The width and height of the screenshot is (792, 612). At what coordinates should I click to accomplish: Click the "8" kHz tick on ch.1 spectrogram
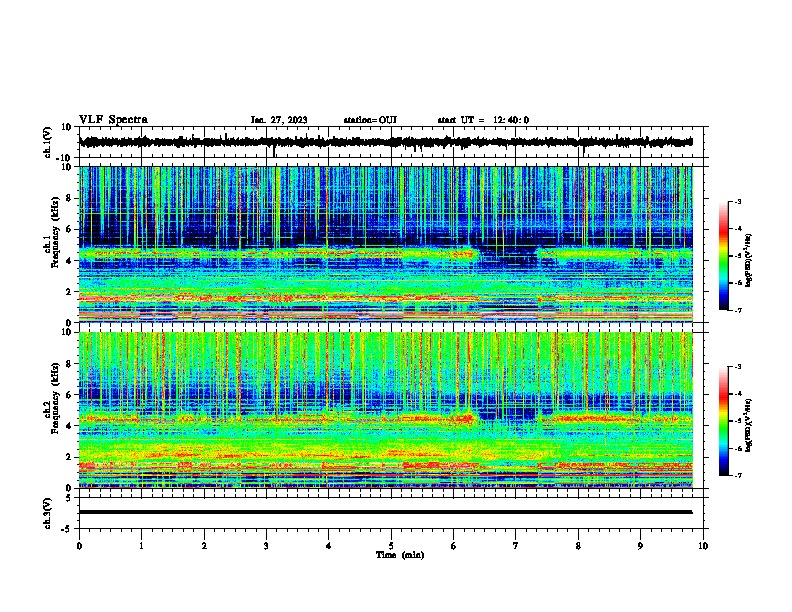(70, 198)
